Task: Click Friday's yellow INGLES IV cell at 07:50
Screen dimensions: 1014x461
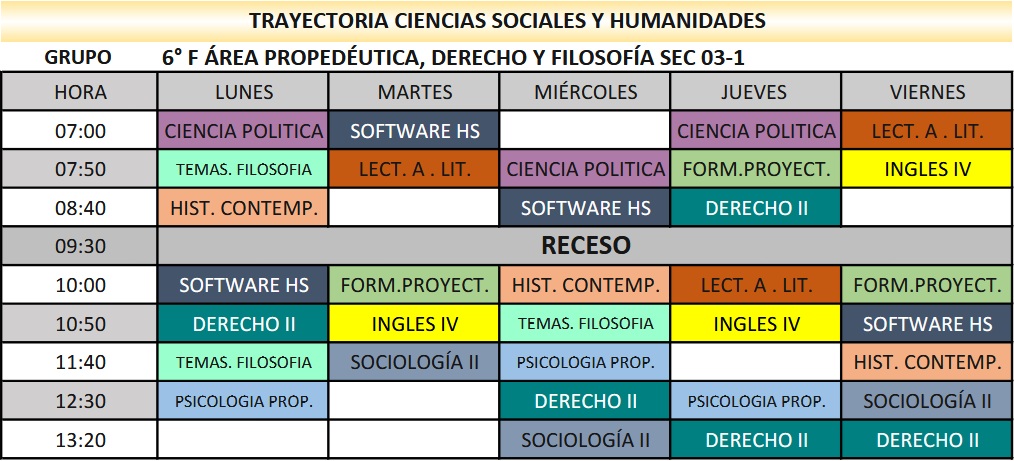Action: [927, 169]
